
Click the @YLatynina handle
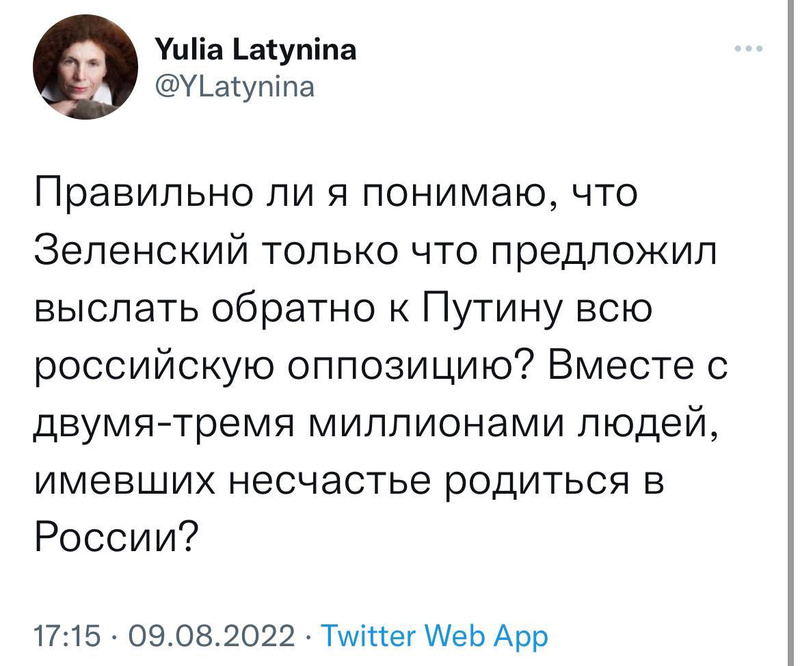coord(234,87)
